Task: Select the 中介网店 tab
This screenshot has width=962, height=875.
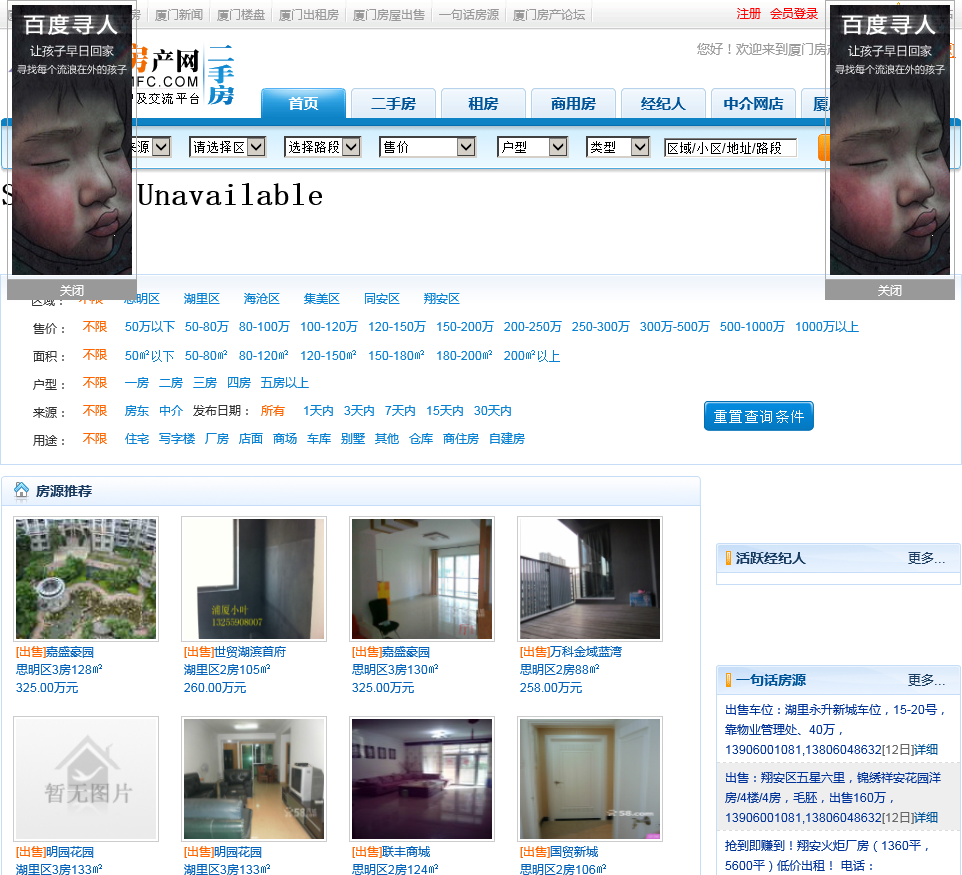Action: click(753, 103)
